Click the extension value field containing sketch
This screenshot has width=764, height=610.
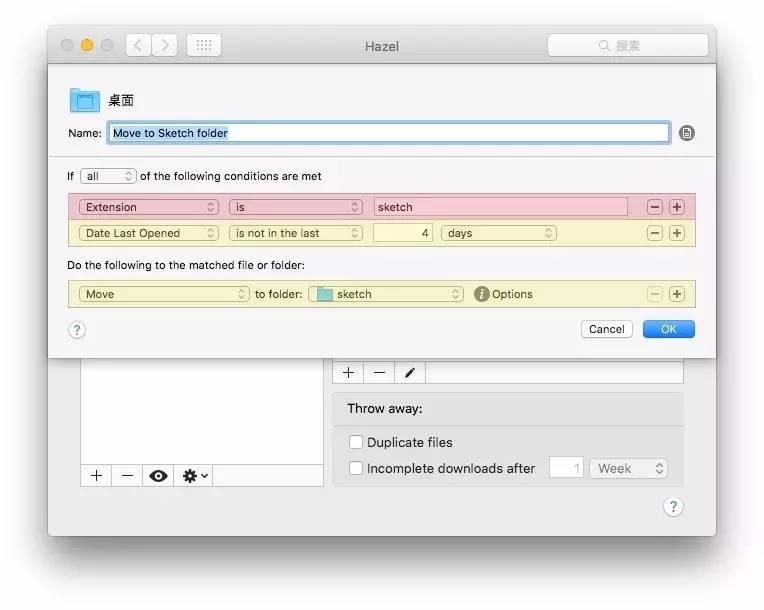500,207
